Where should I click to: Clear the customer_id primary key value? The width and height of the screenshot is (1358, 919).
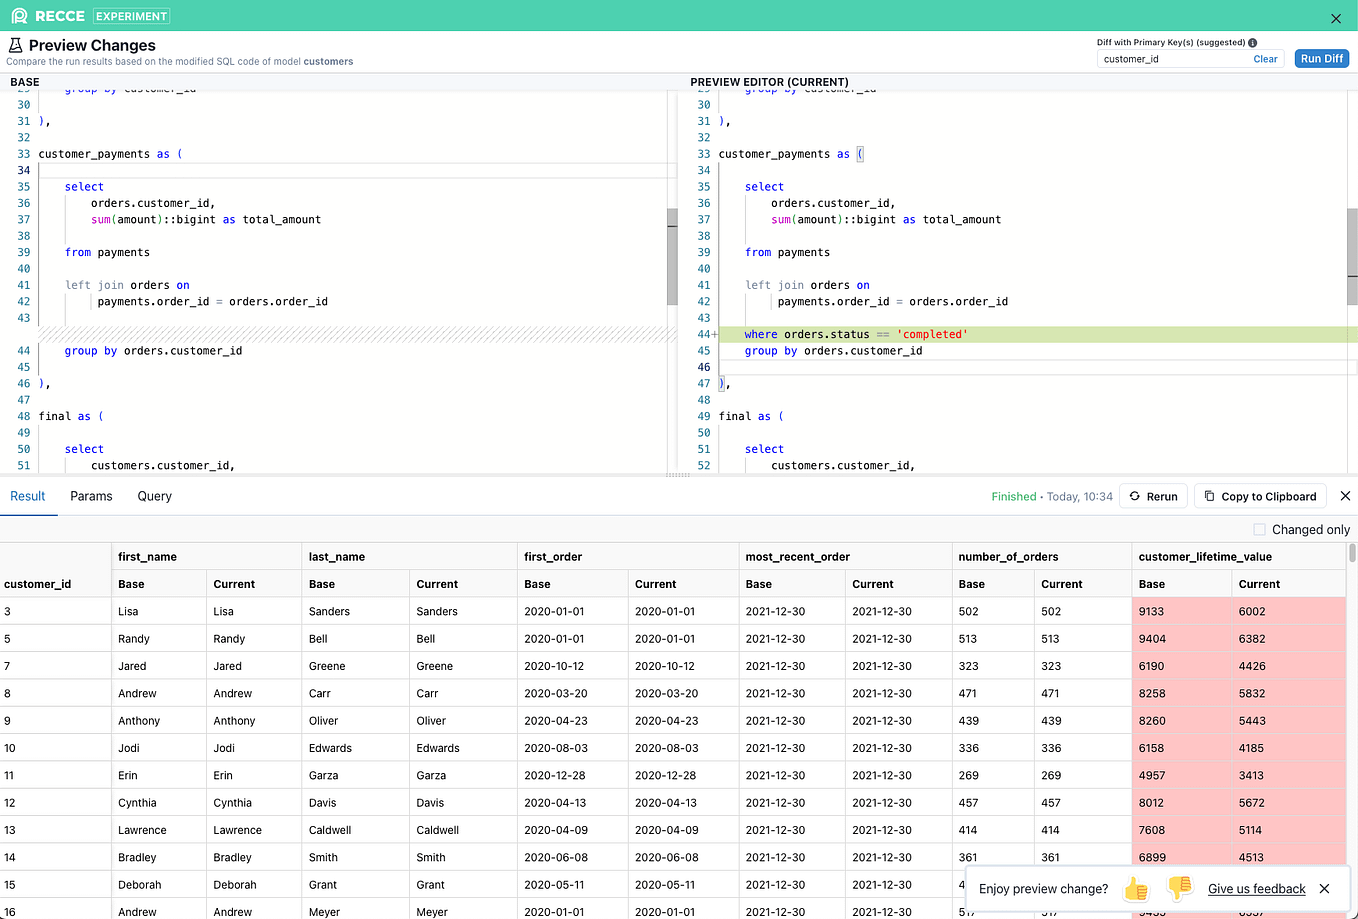coord(1265,58)
